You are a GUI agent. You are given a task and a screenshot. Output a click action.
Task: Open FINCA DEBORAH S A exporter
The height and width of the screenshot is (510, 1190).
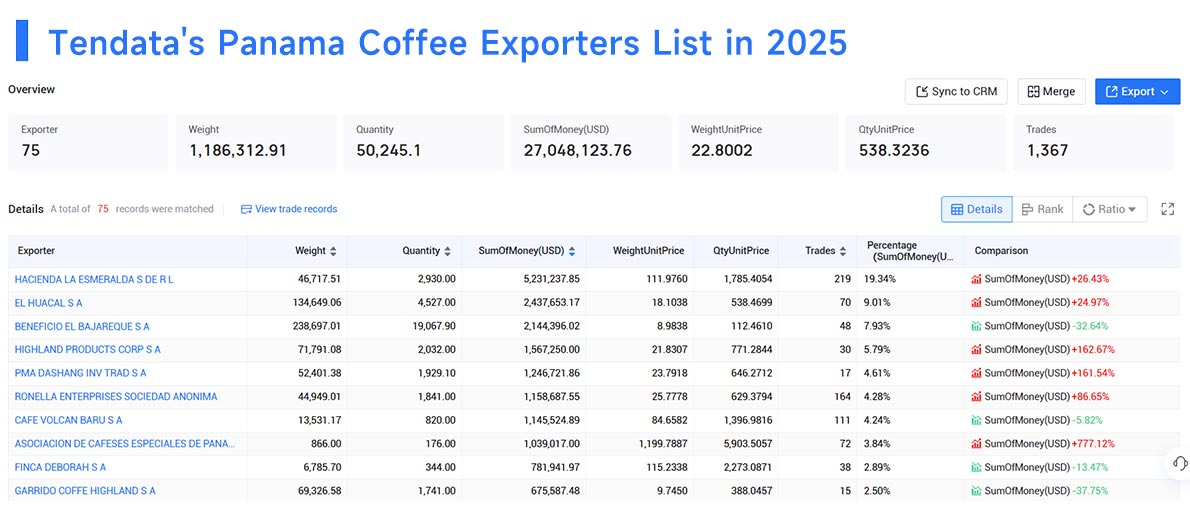tap(61, 468)
